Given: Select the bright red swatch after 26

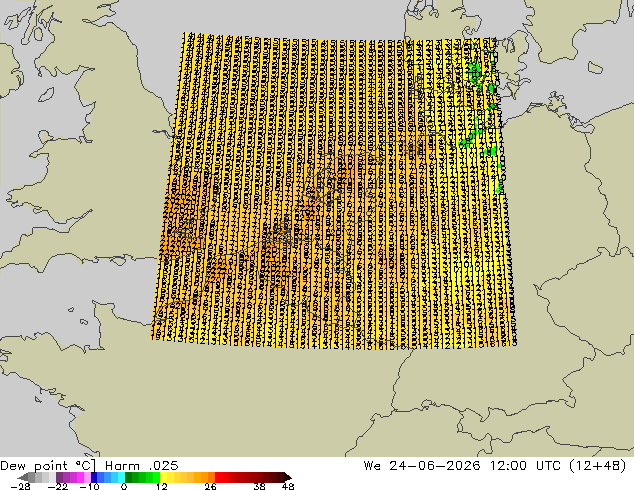Looking at the screenshot, I should tap(218, 477).
